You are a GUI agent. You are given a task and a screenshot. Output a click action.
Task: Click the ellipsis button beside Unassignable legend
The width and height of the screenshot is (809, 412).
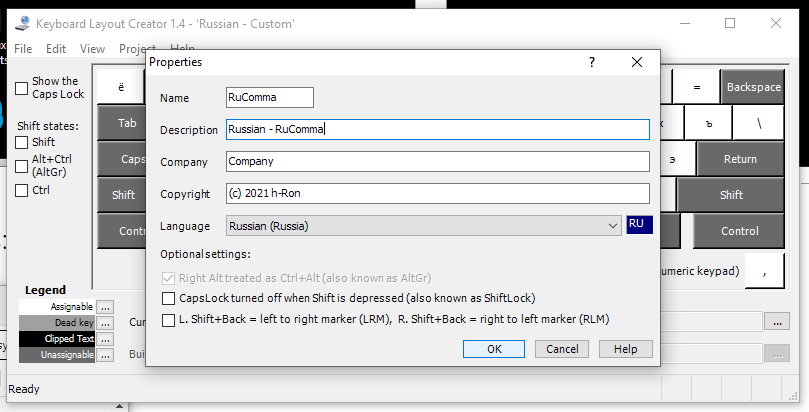coord(105,355)
